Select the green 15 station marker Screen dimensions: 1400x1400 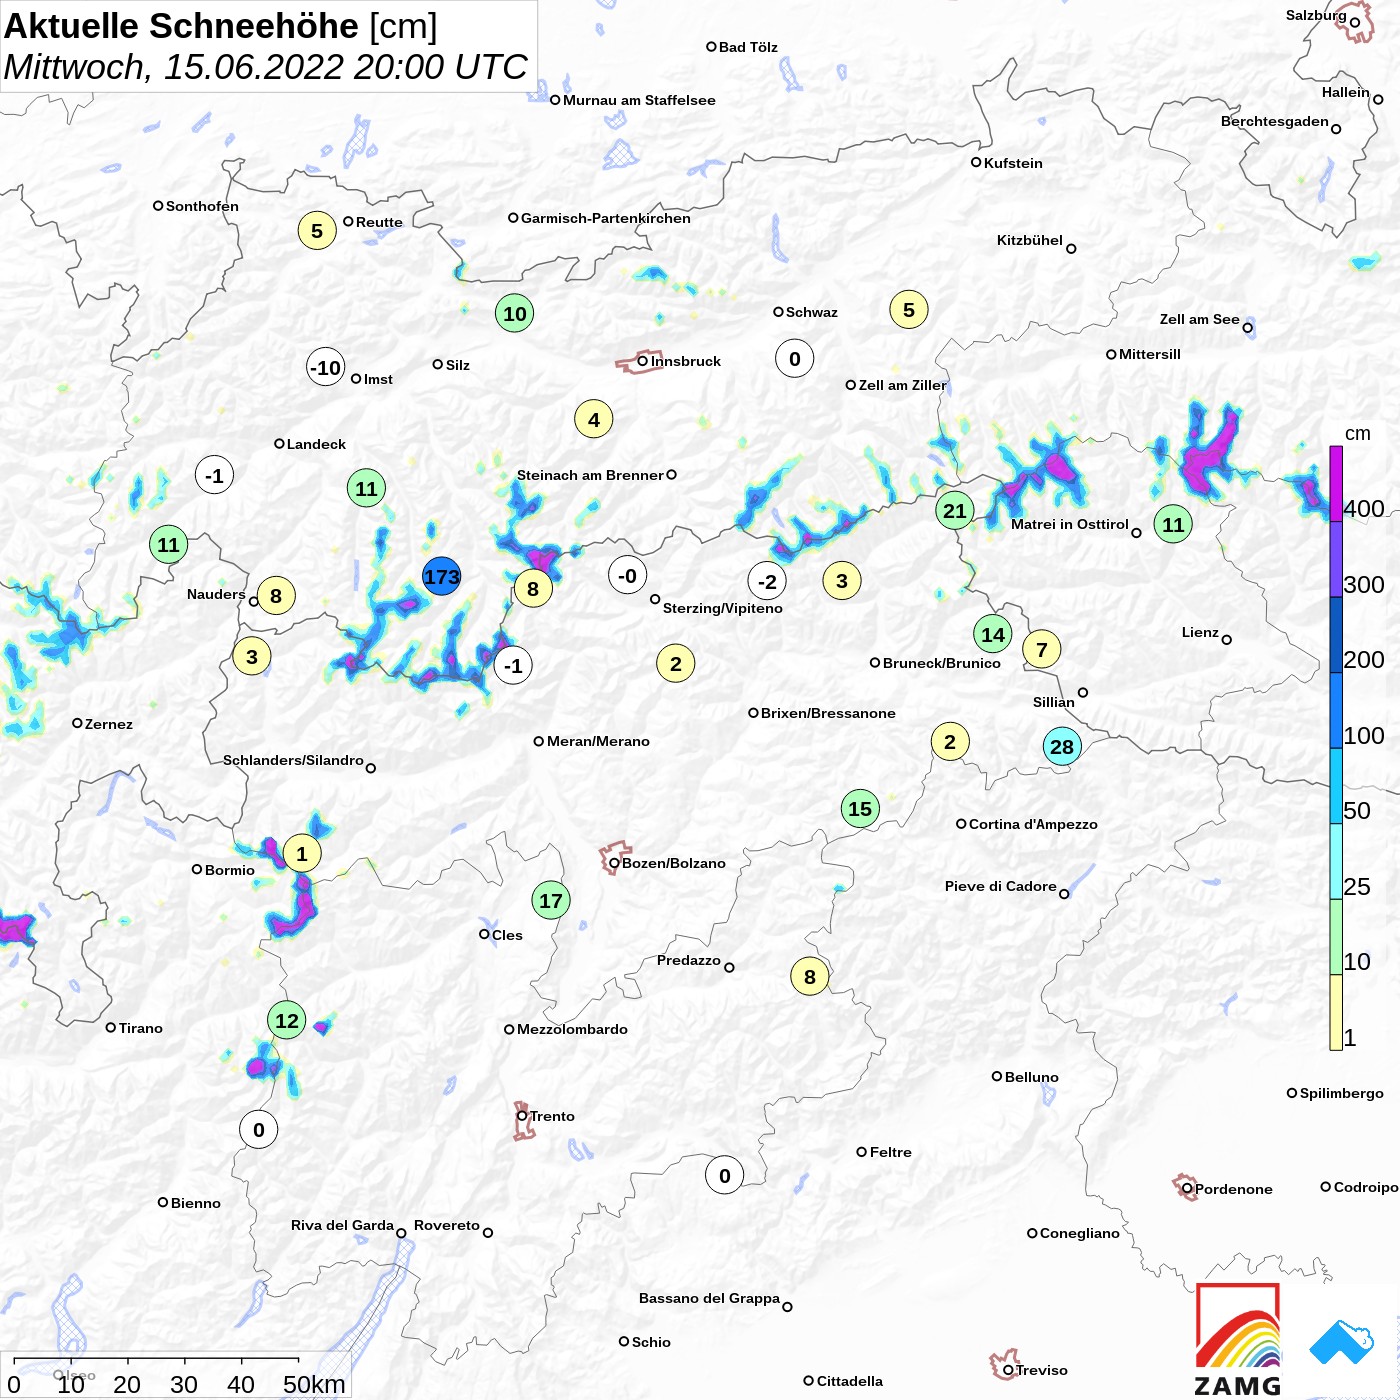pos(860,809)
